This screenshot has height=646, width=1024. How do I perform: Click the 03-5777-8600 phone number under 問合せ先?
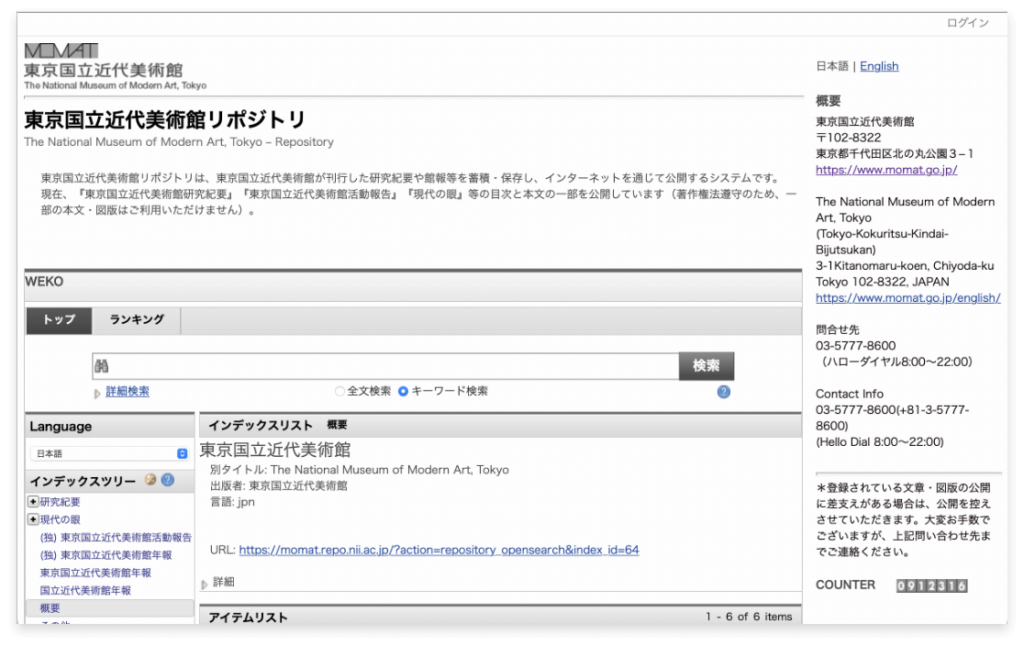click(x=856, y=346)
